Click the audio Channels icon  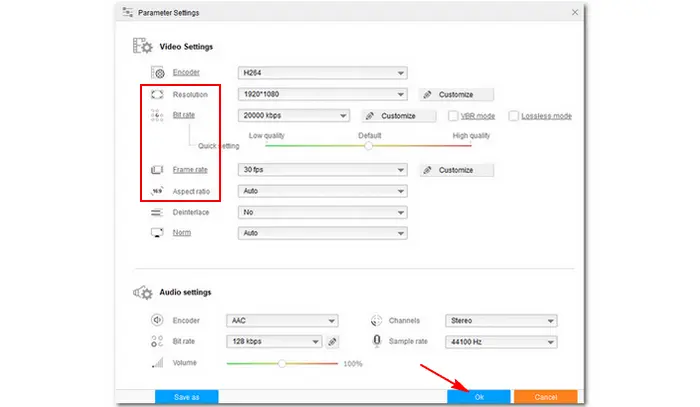[x=377, y=321]
